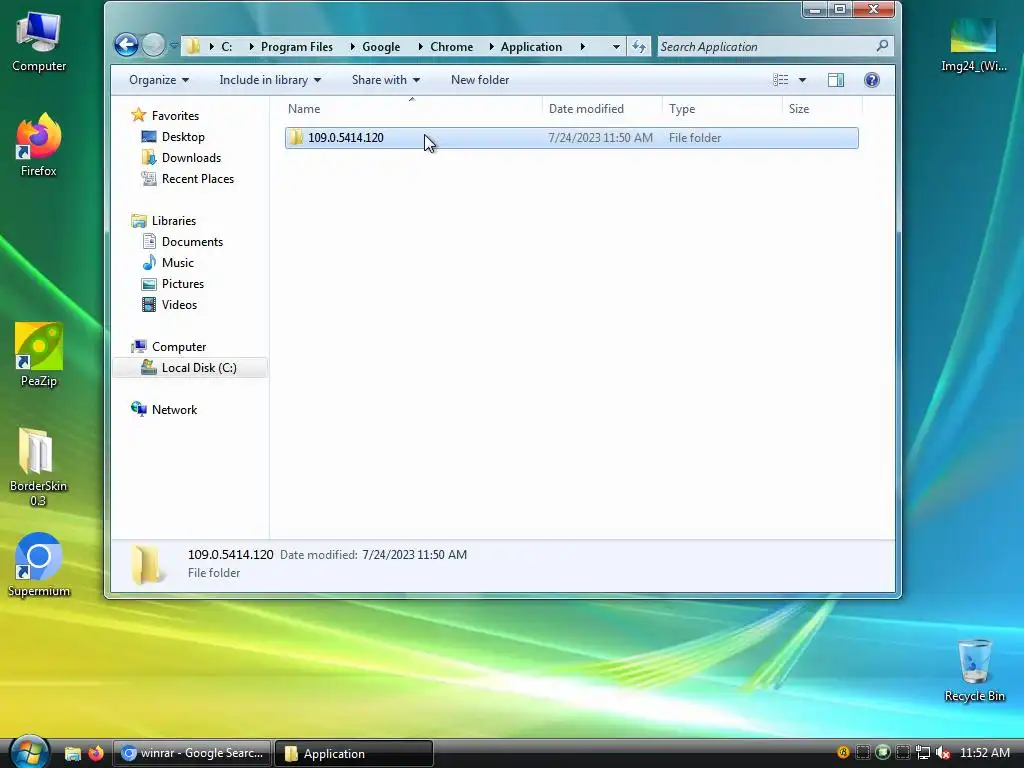The height and width of the screenshot is (768, 1024).
Task: Open the view options dropdown arrow
Action: click(x=803, y=80)
